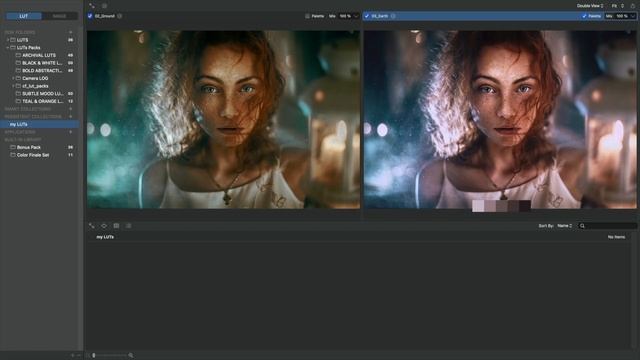Click the No Items label

(616, 237)
